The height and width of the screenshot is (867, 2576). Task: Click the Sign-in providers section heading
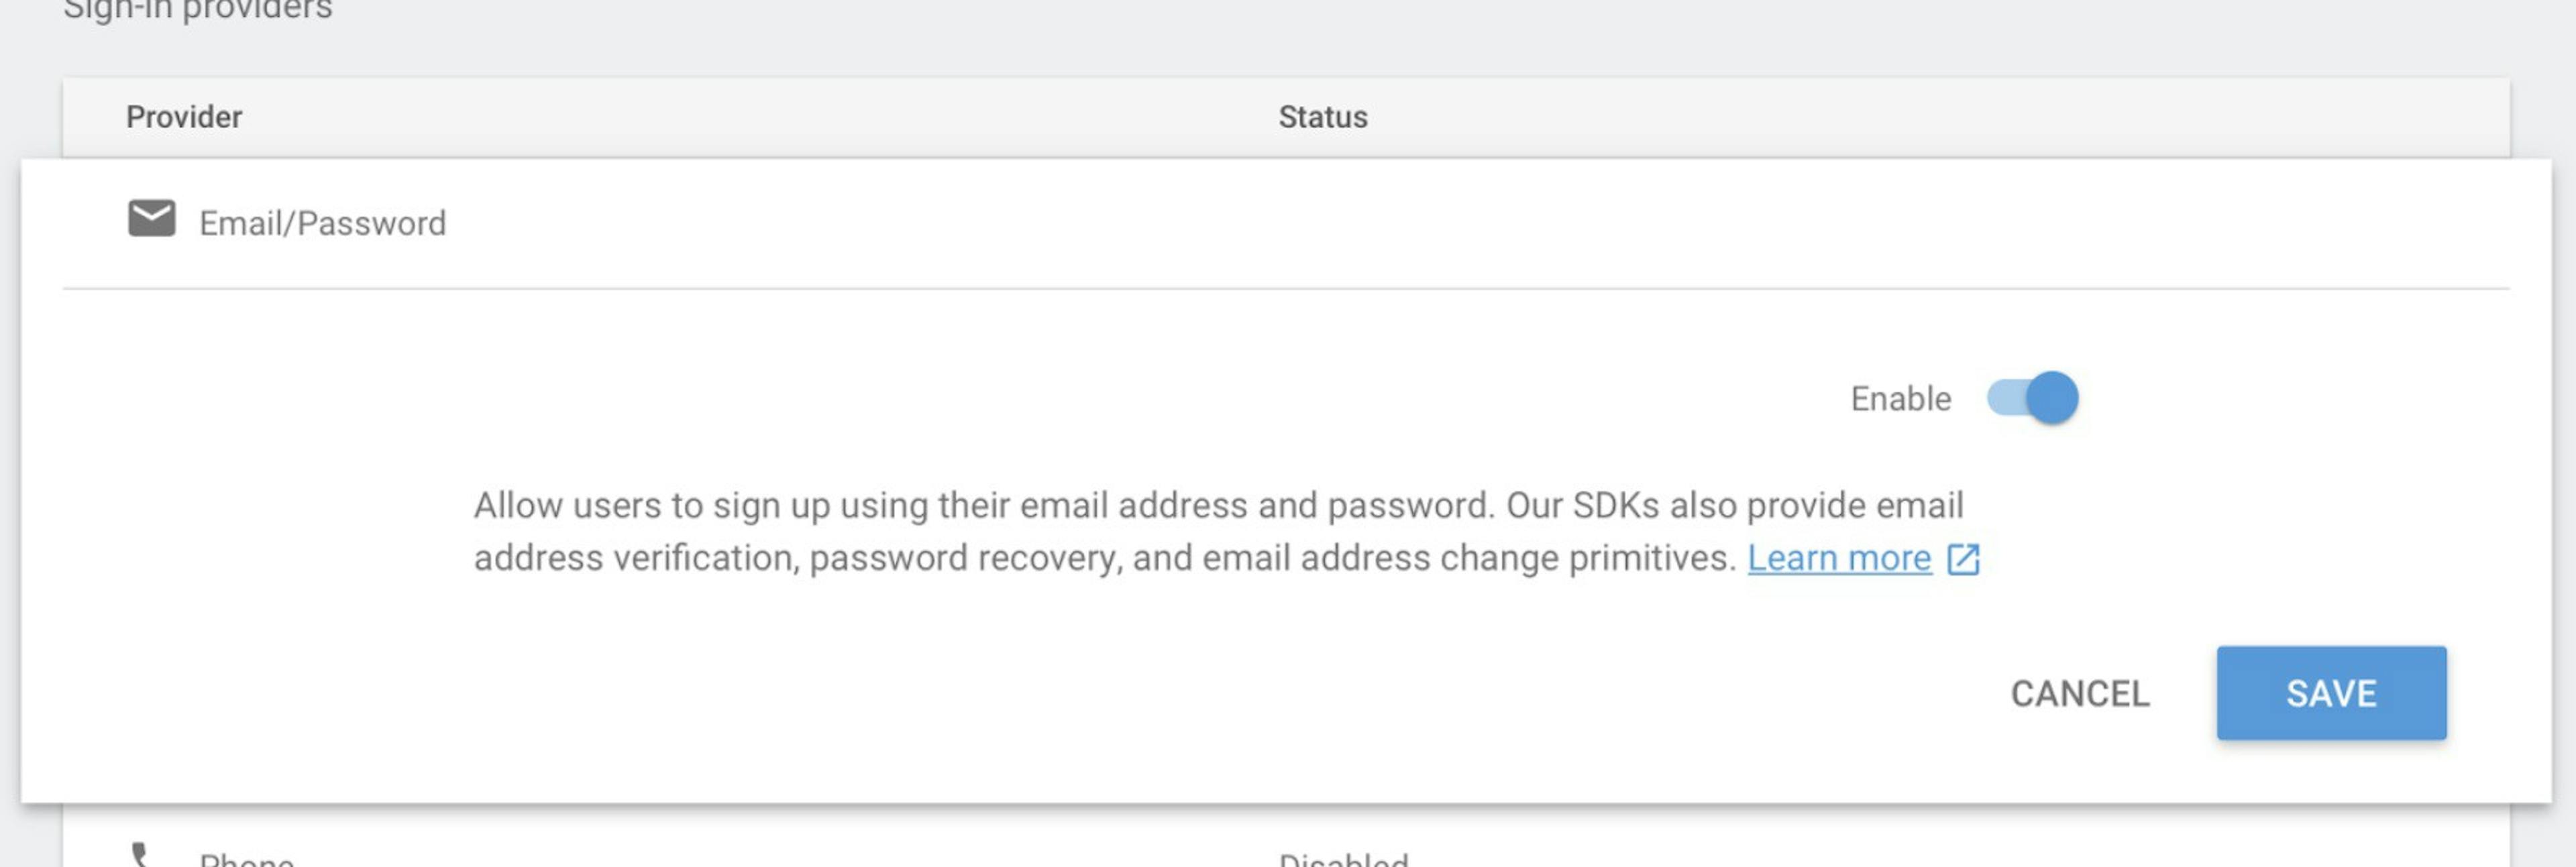point(197,10)
